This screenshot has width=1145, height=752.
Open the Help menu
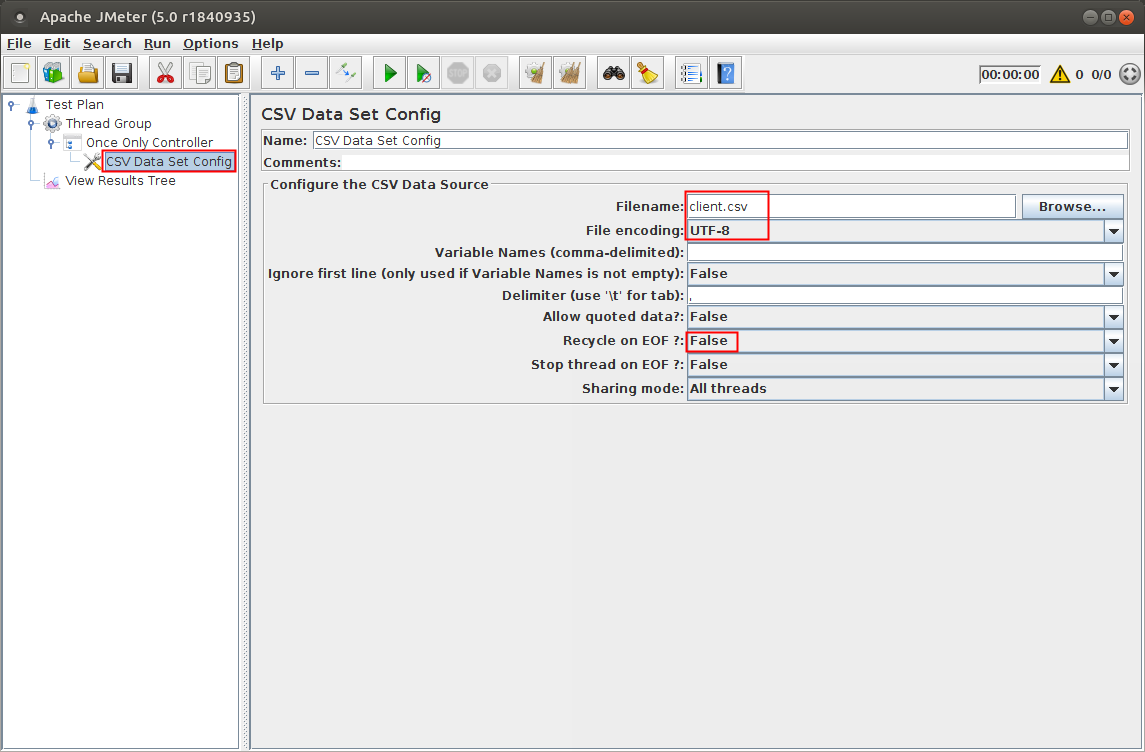[267, 44]
